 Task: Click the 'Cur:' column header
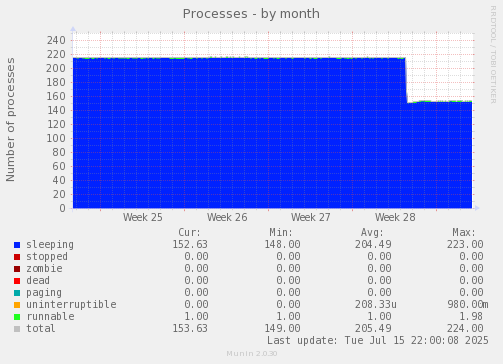click(189, 232)
